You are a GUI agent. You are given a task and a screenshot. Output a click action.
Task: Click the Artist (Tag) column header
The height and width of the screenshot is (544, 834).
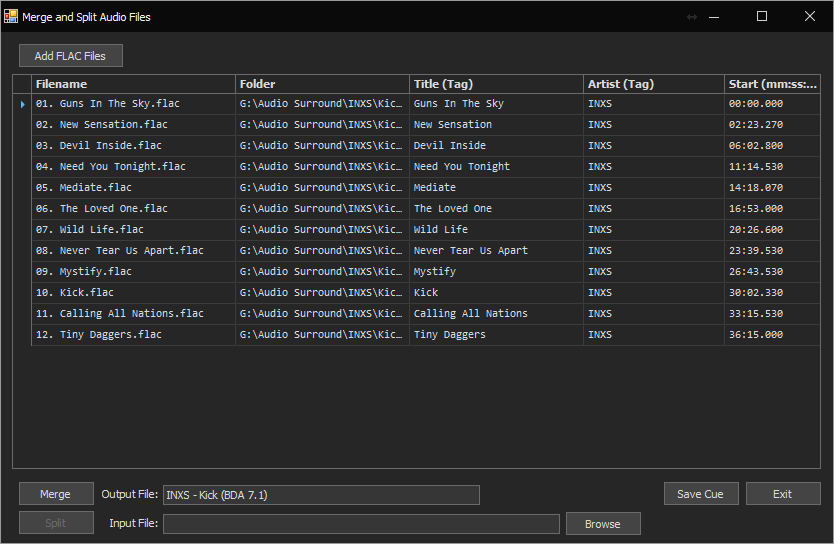653,84
